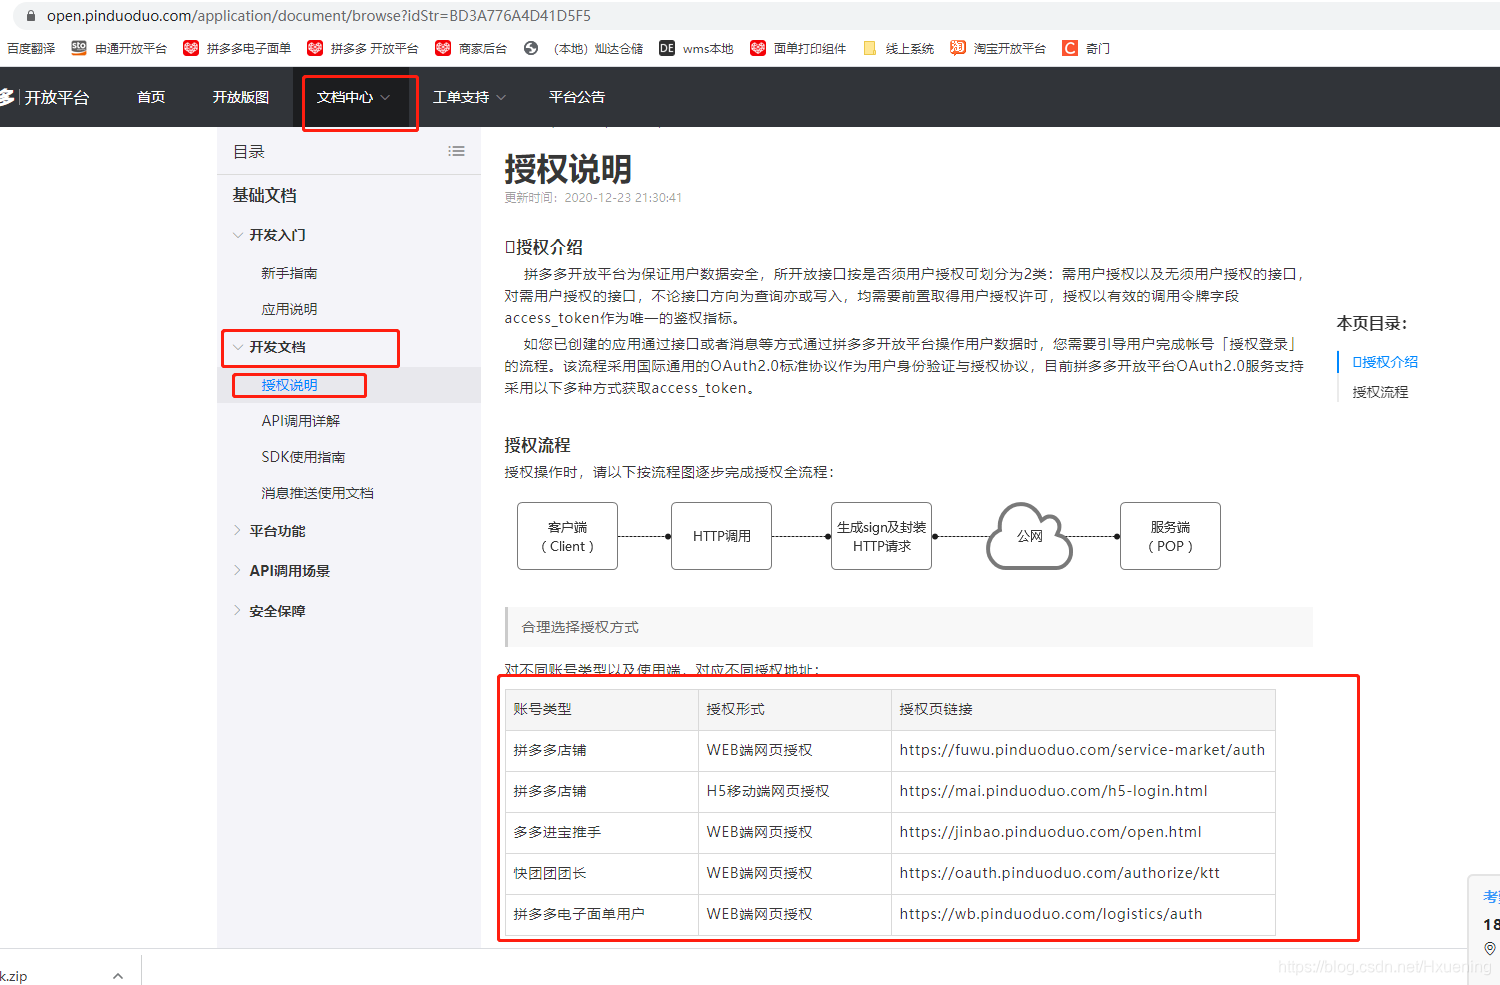Click the mai.pinduoduo.com/h5-login.html link cell

[x=1083, y=791]
